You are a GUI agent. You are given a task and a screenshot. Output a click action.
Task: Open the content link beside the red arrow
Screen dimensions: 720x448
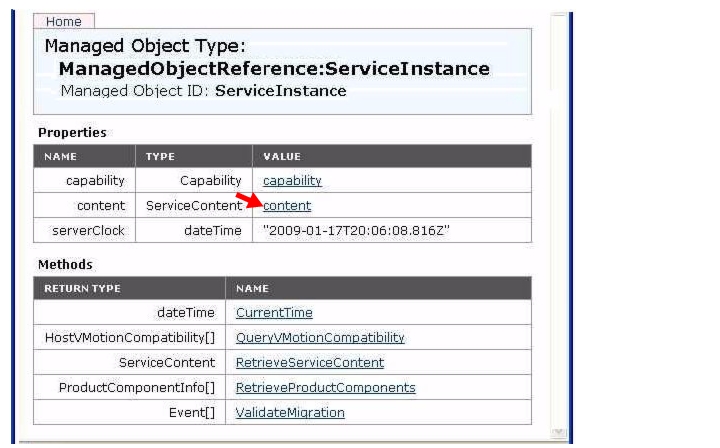[x=287, y=206]
